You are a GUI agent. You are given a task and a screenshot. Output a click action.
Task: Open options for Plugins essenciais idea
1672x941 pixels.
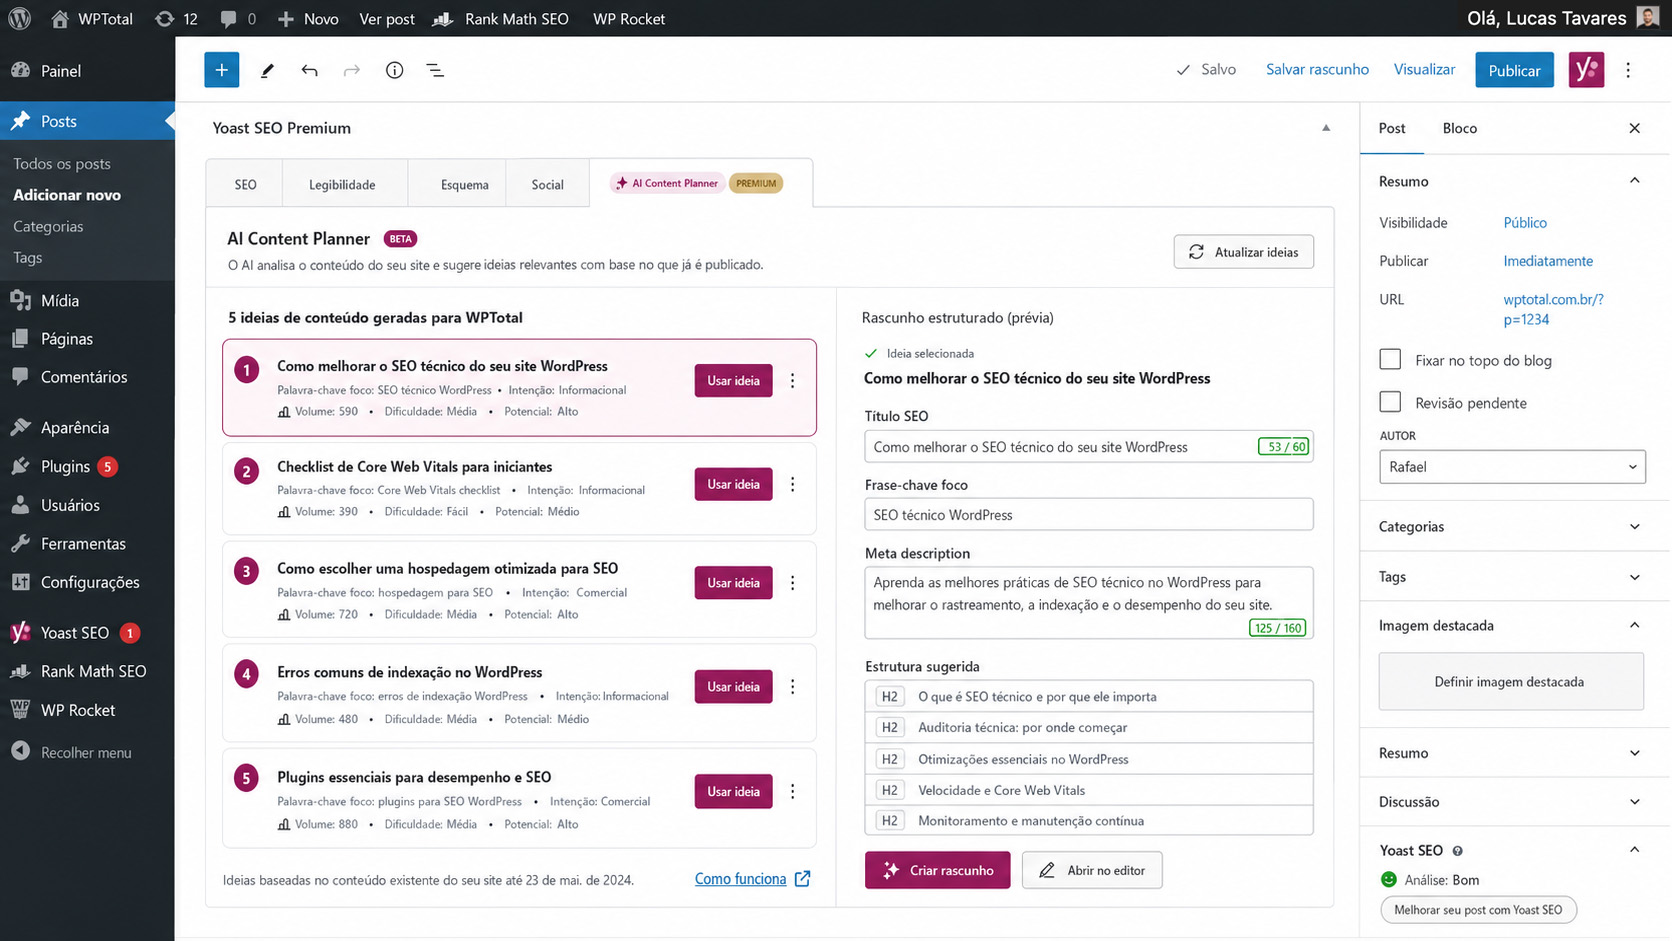pos(793,791)
